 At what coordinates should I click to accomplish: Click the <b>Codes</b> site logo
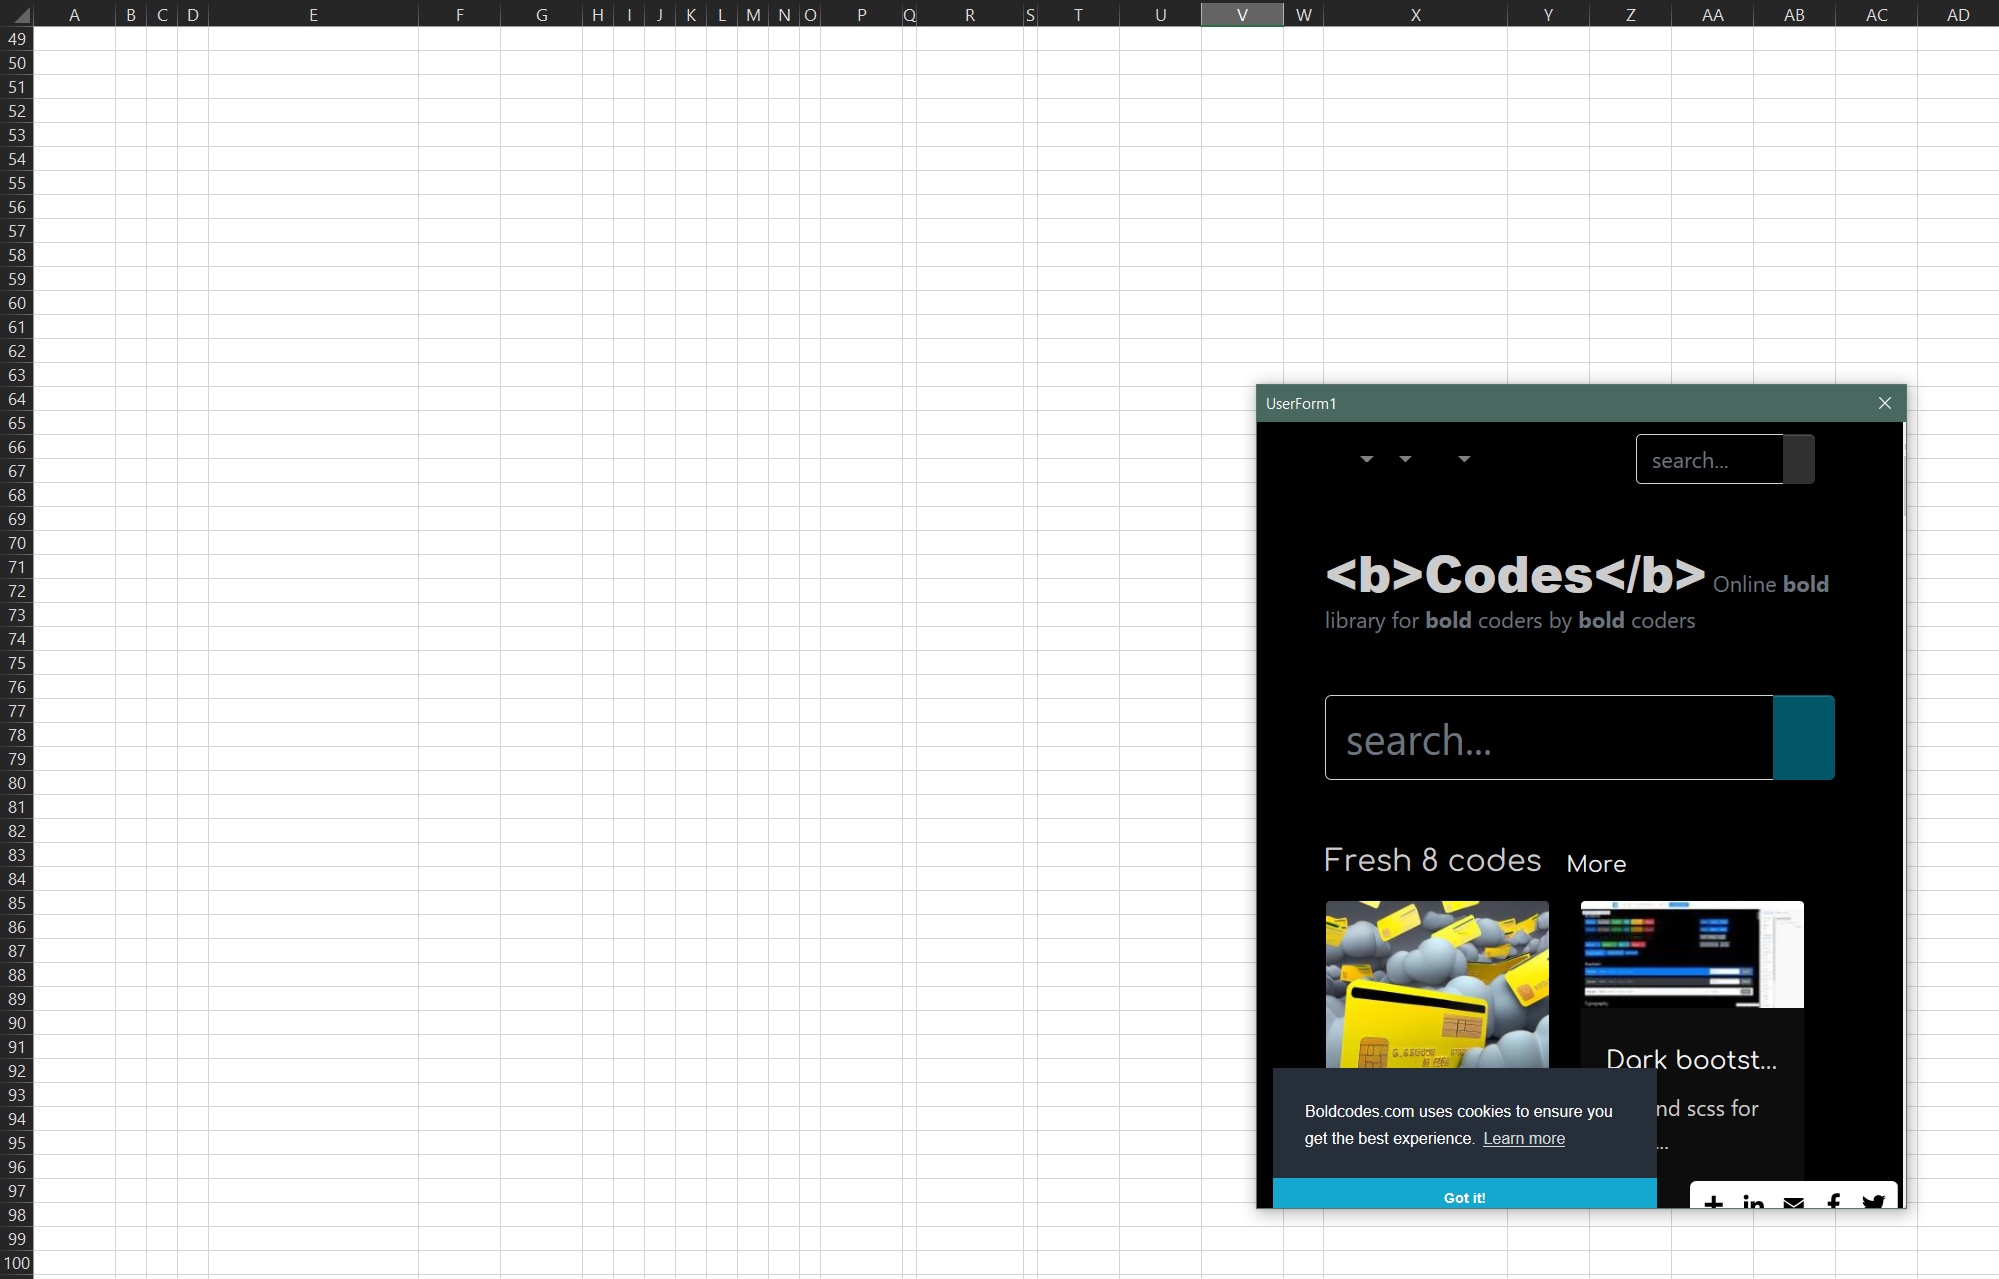click(1515, 575)
